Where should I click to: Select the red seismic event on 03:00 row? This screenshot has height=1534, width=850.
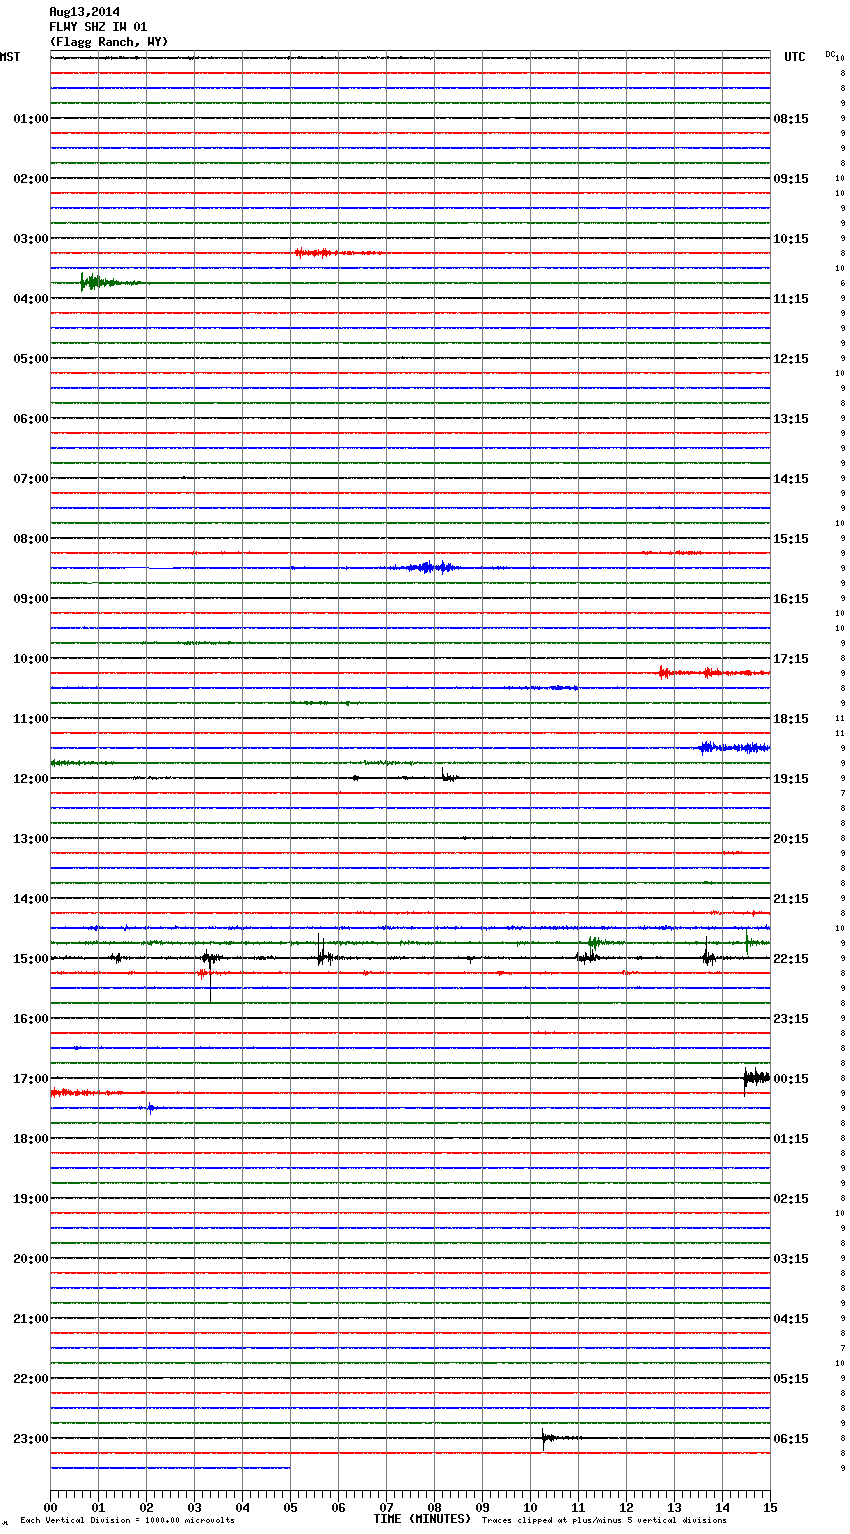click(313, 253)
